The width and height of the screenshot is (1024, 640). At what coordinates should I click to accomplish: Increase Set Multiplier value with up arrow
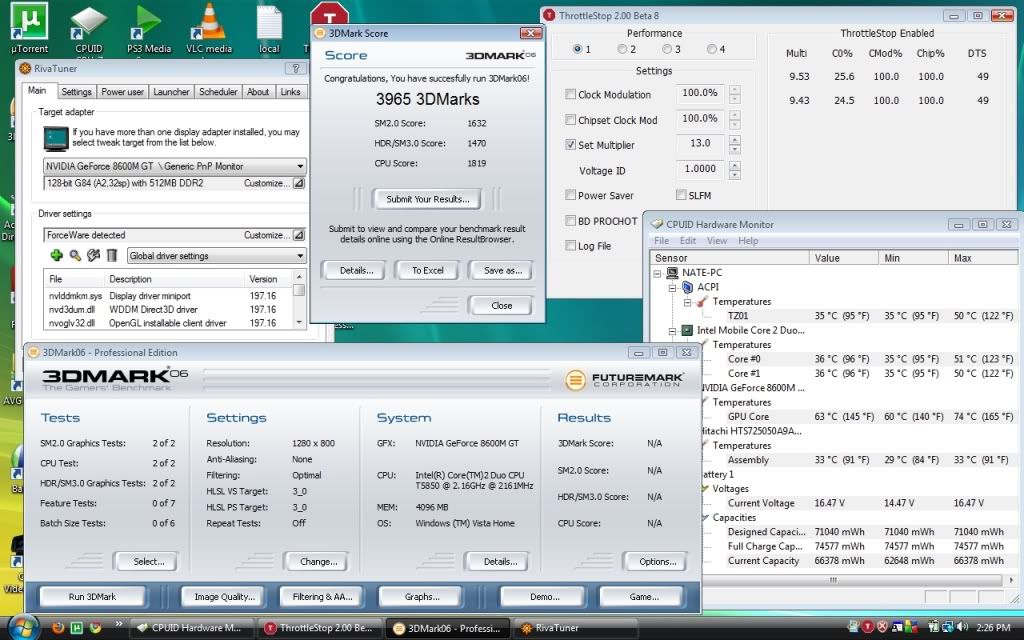pyautogui.click(x=735, y=140)
